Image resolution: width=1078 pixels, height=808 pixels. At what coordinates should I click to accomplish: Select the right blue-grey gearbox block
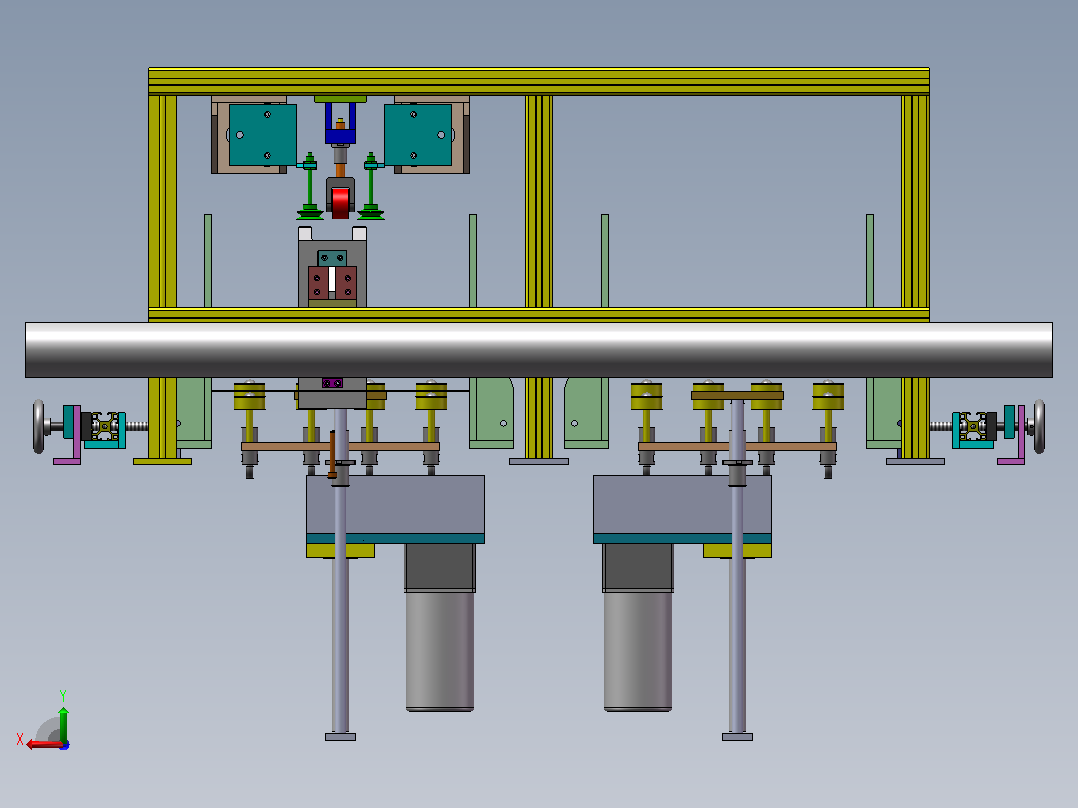[x=682, y=505]
